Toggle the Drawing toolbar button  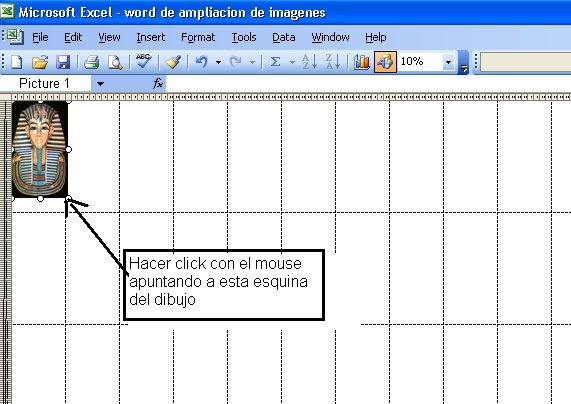(x=385, y=62)
